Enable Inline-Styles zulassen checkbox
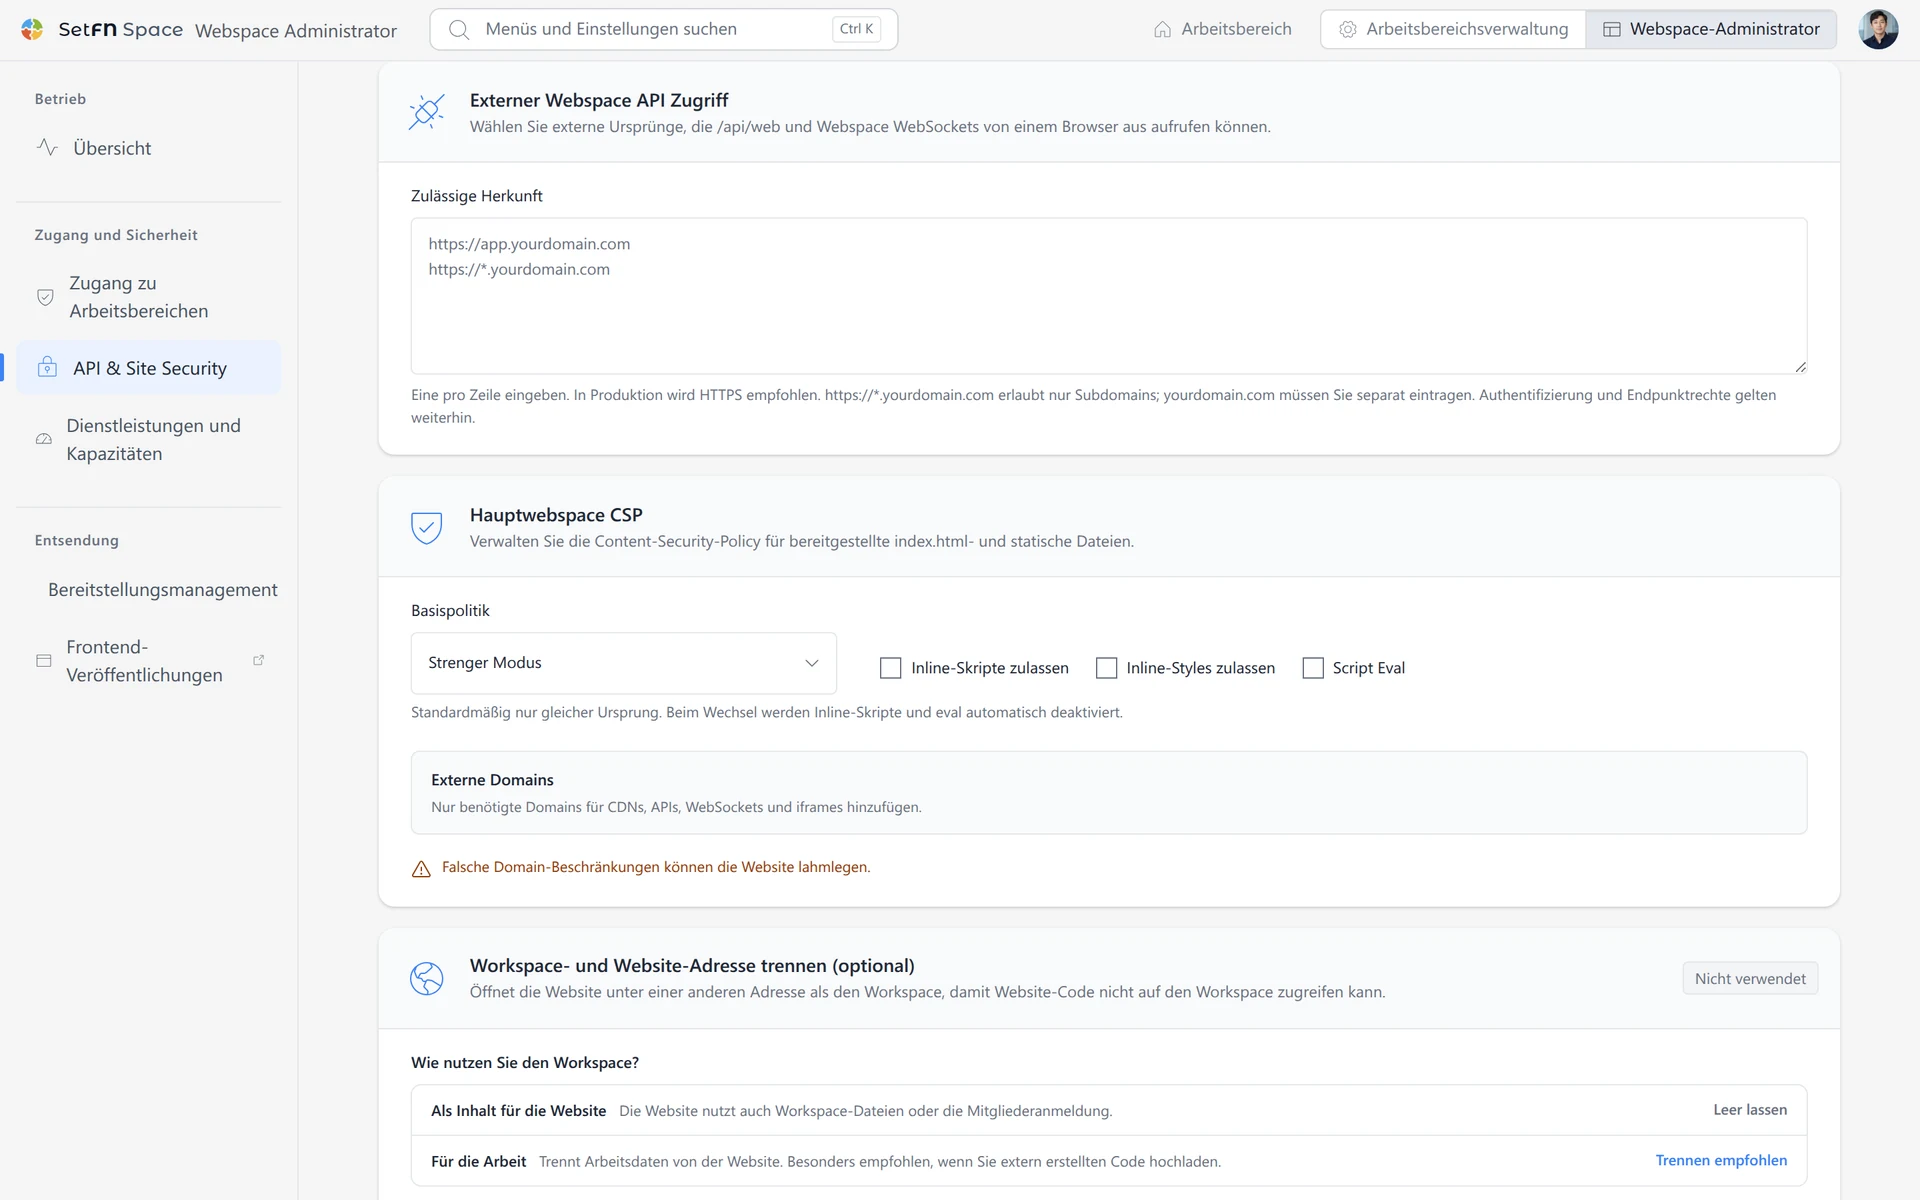Screen dimensions: 1920x1200 point(1106,668)
